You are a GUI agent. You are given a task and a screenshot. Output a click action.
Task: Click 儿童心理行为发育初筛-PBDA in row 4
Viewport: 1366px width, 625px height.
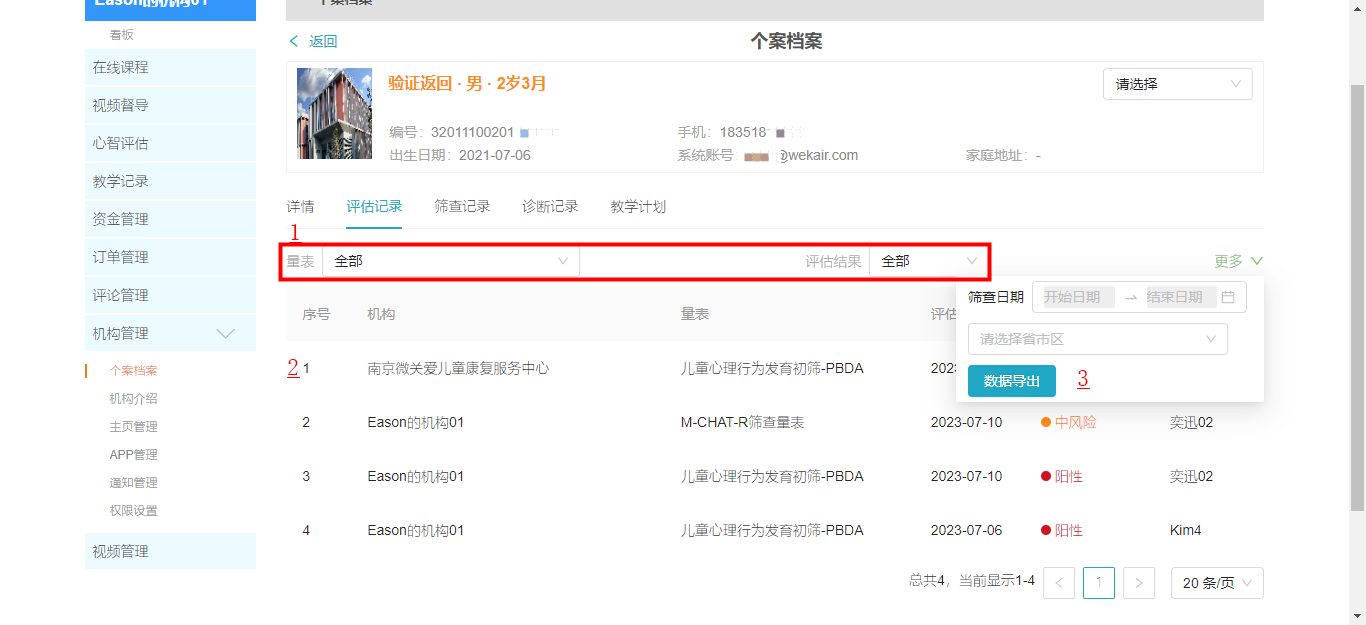[772, 530]
